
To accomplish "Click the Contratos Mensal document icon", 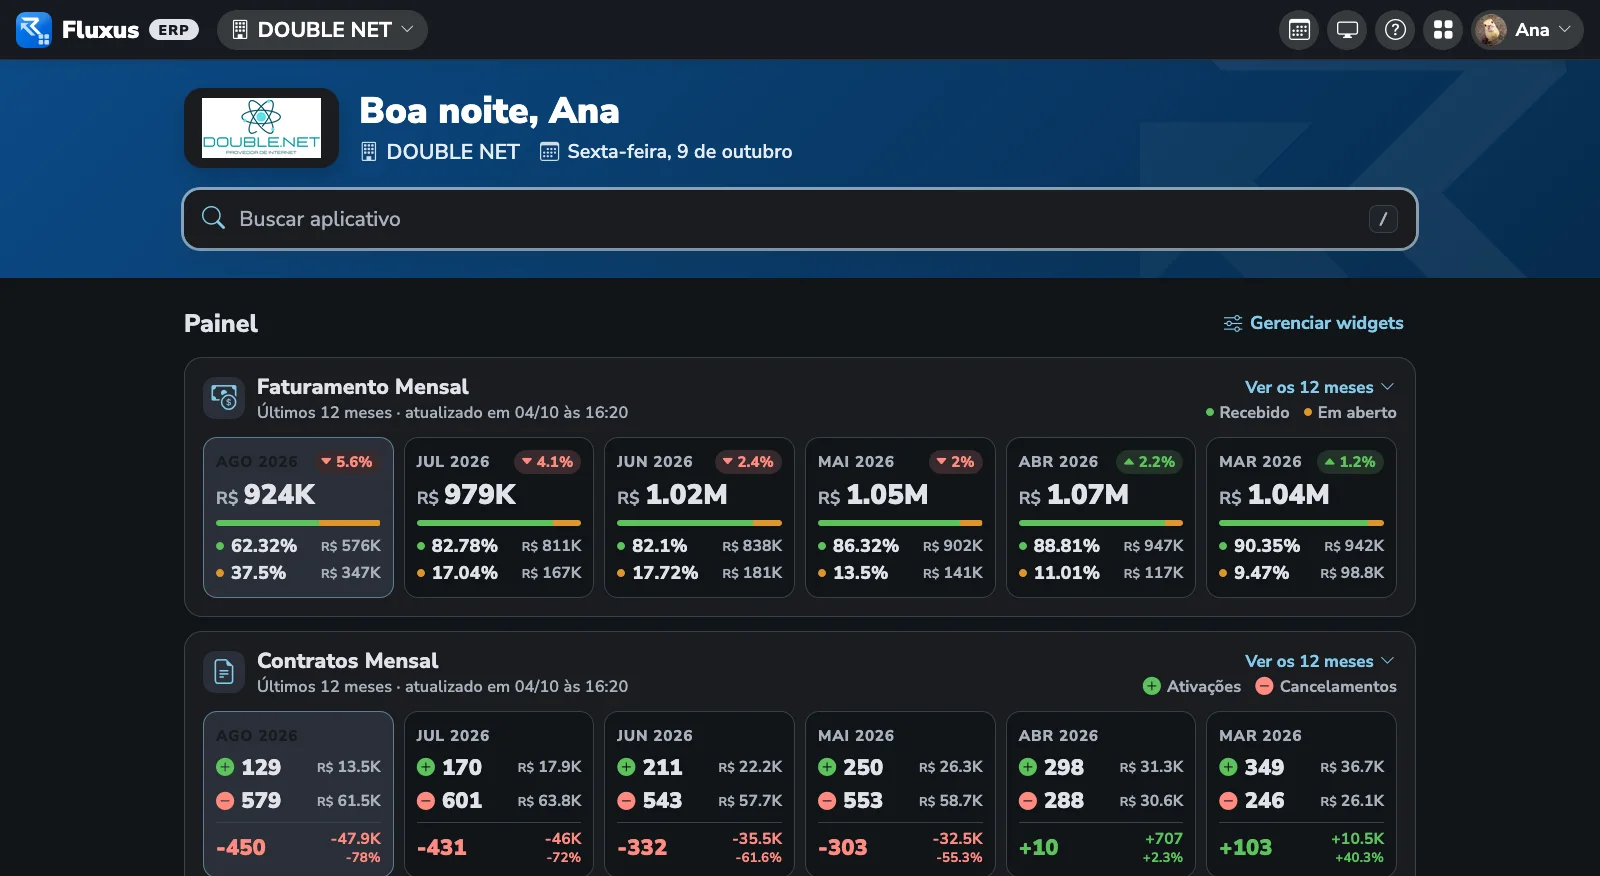I will click(x=224, y=672).
